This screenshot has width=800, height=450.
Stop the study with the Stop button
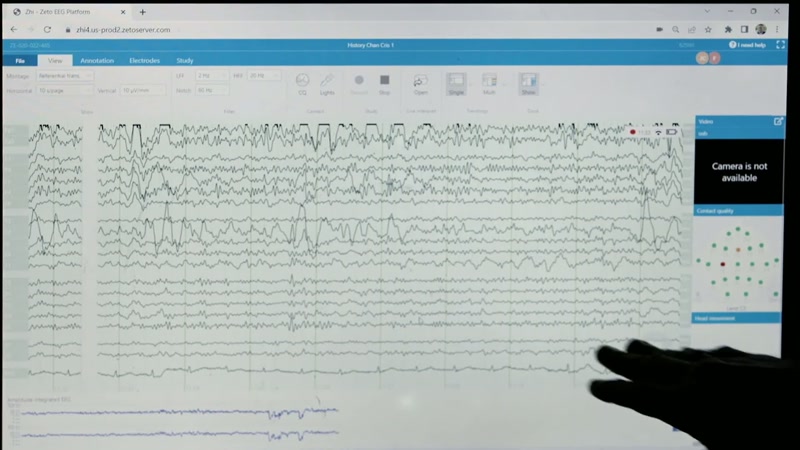[x=385, y=84]
